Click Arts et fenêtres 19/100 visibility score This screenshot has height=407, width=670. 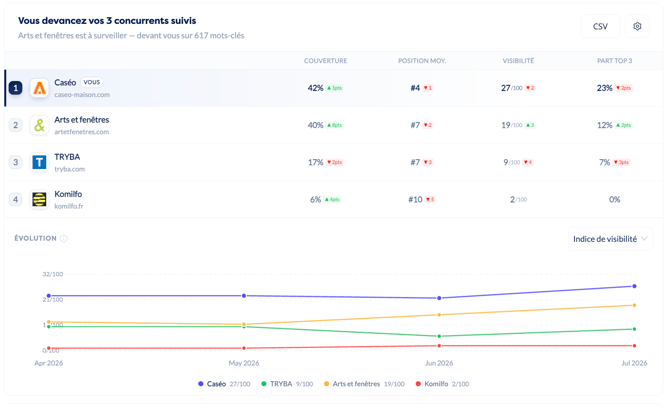coord(511,125)
